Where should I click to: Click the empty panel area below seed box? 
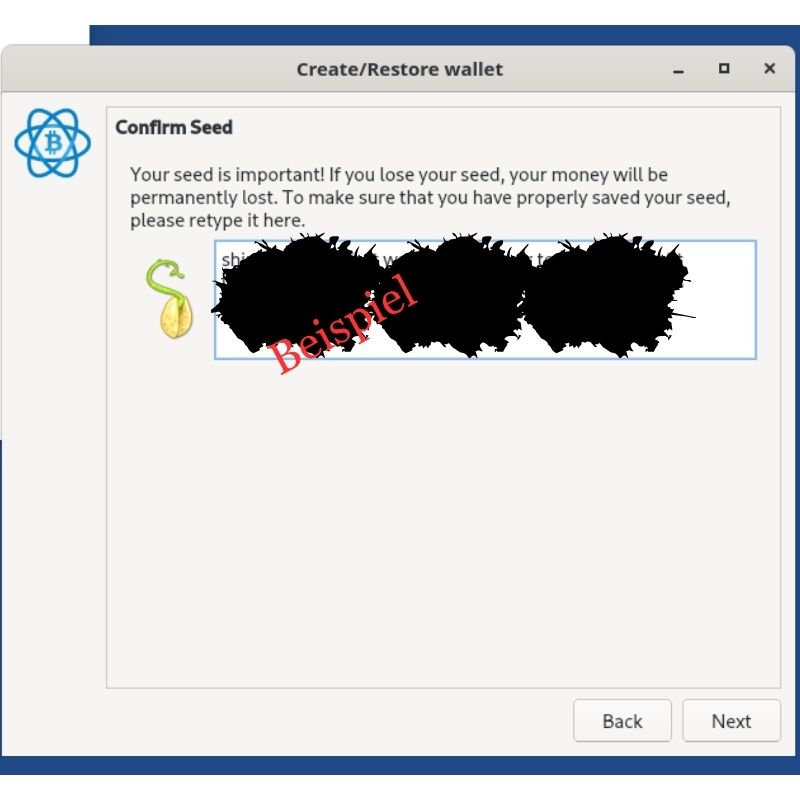pyautogui.click(x=440, y=520)
